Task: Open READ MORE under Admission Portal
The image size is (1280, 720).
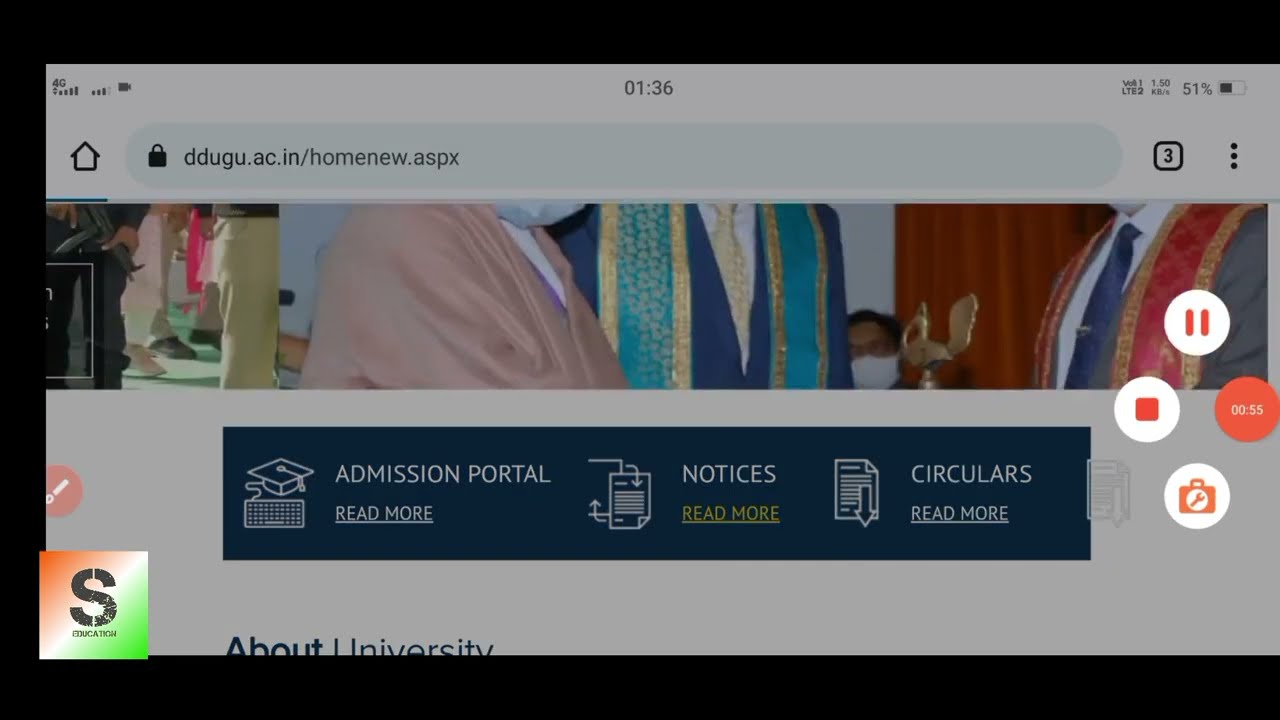Action: [384, 513]
